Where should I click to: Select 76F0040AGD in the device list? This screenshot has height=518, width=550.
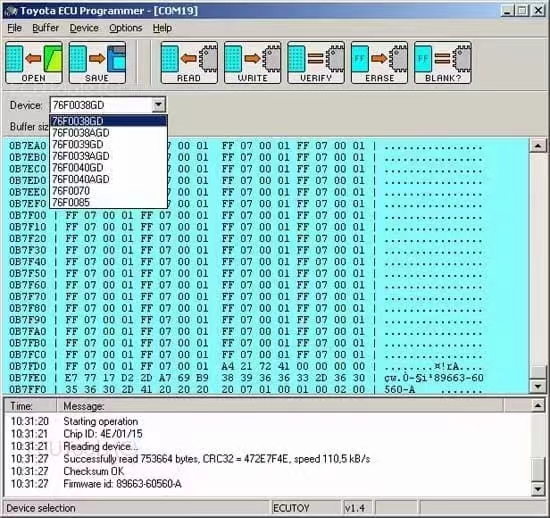108,179
